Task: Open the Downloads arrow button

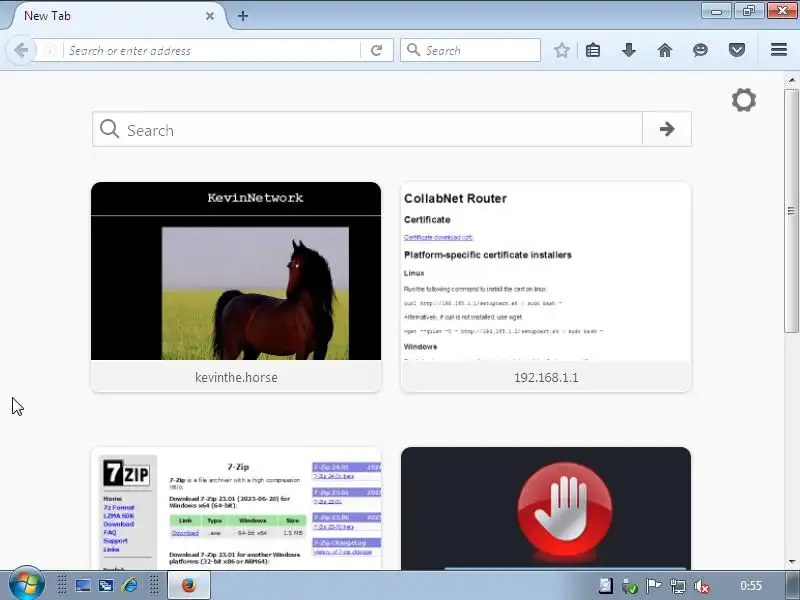Action: [x=629, y=50]
